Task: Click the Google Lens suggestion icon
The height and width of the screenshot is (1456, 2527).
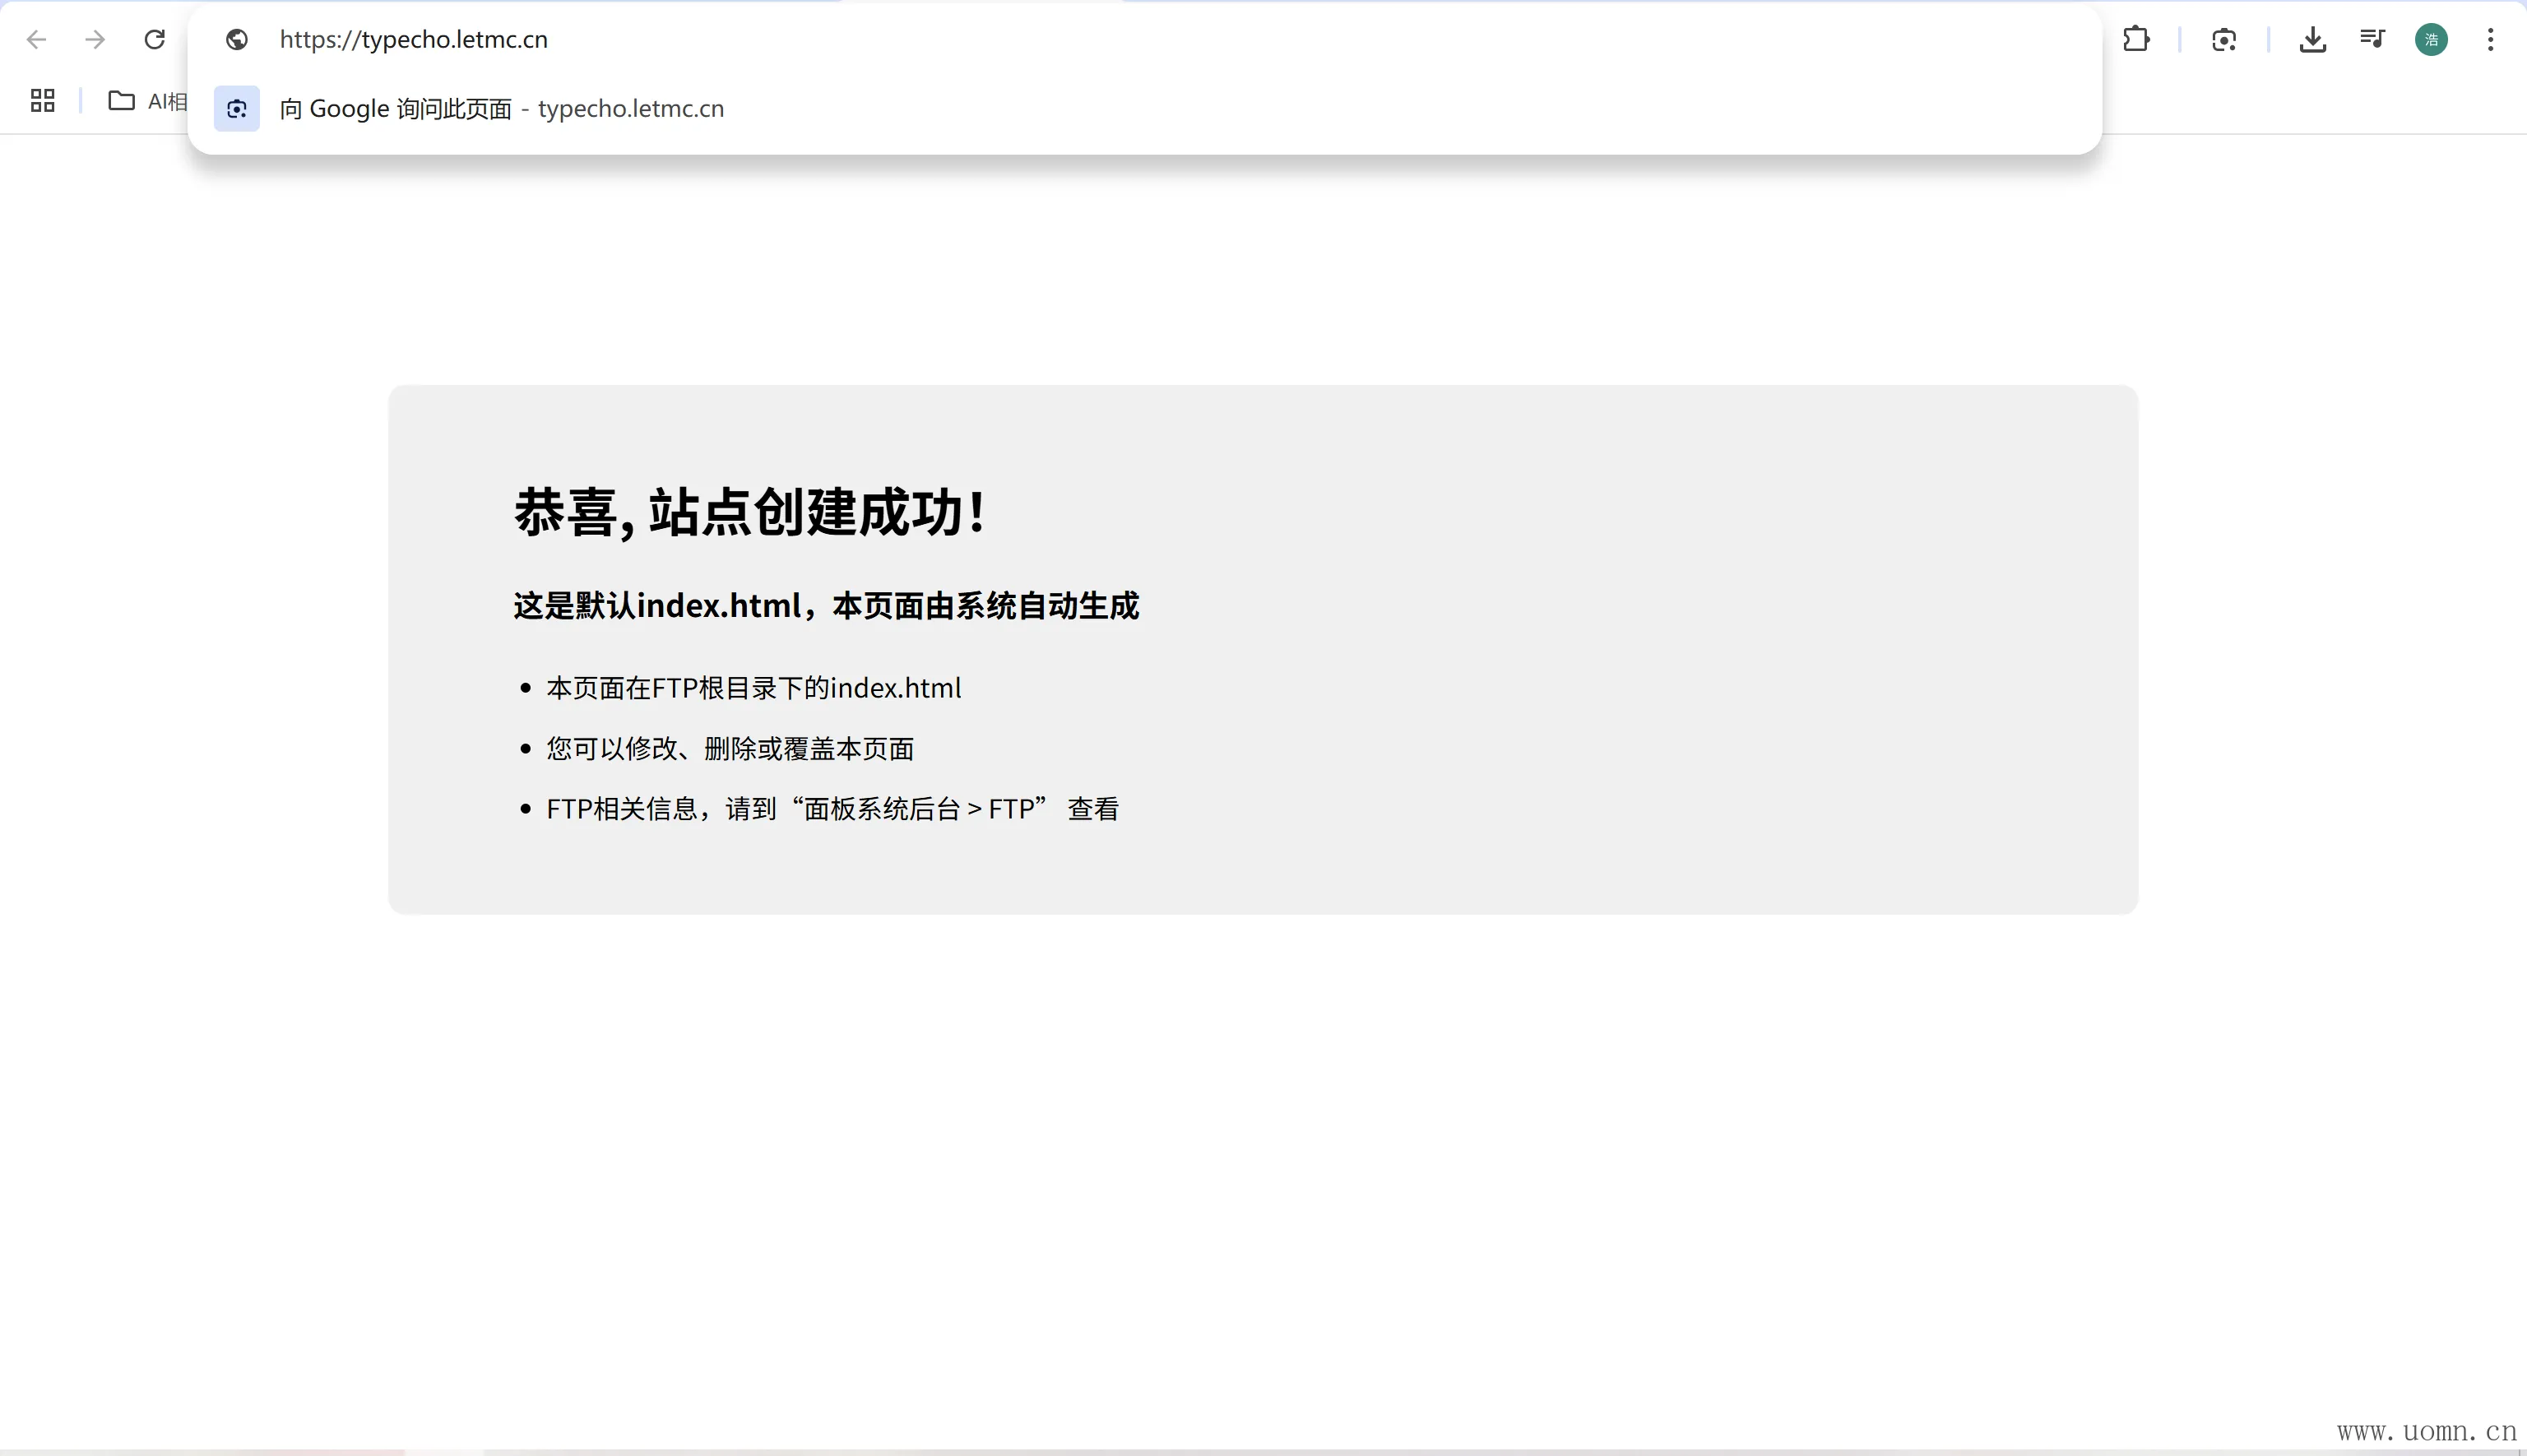Action: pos(237,108)
